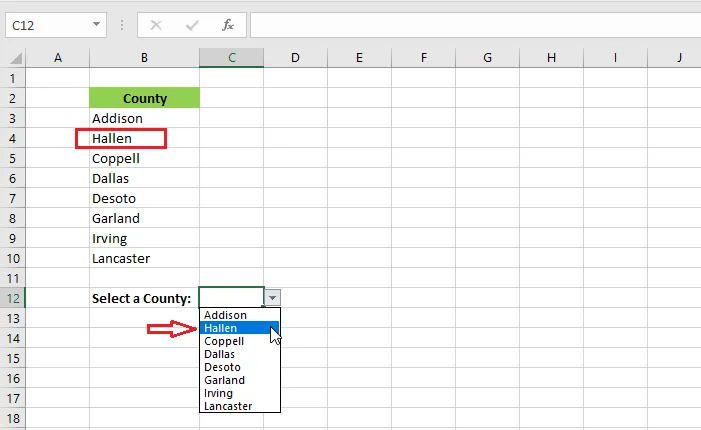701x430 pixels.
Task: Select cell B4 containing Hallen
Action: [x=144, y=138]
